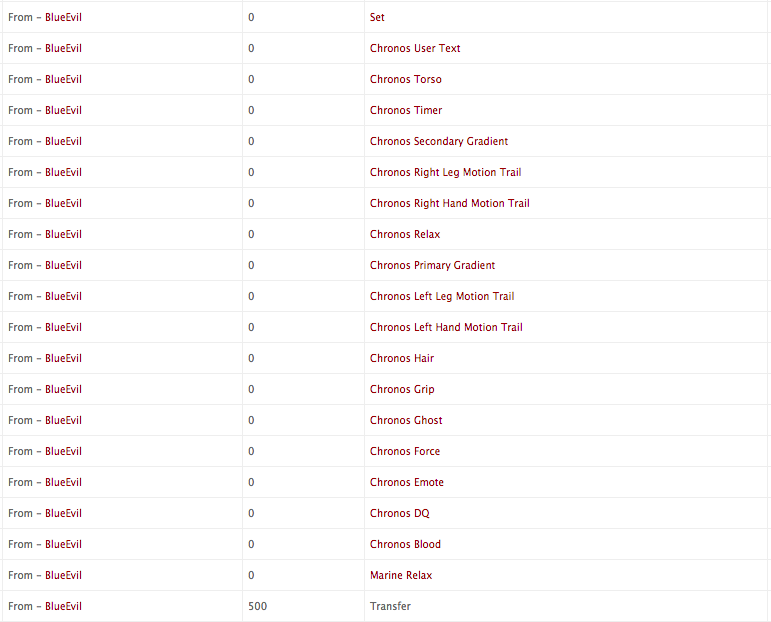
Task: Select Chronos Left Leg Motion Trail link
Action: pos(442,296)
